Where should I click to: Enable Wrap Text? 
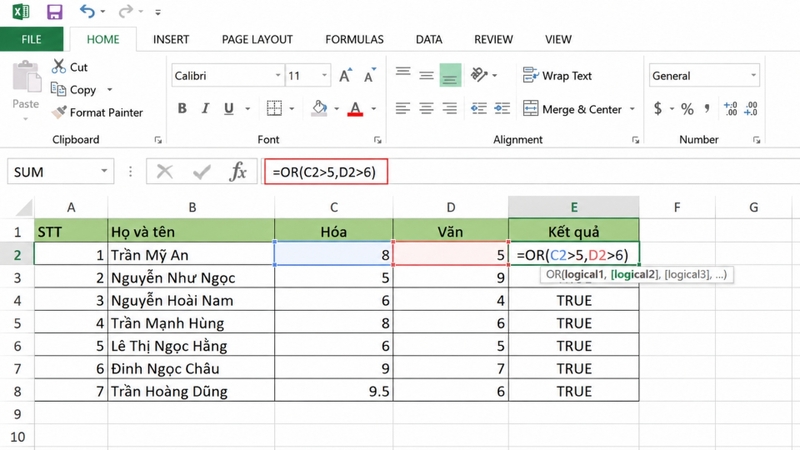click(x=557, y=76)
